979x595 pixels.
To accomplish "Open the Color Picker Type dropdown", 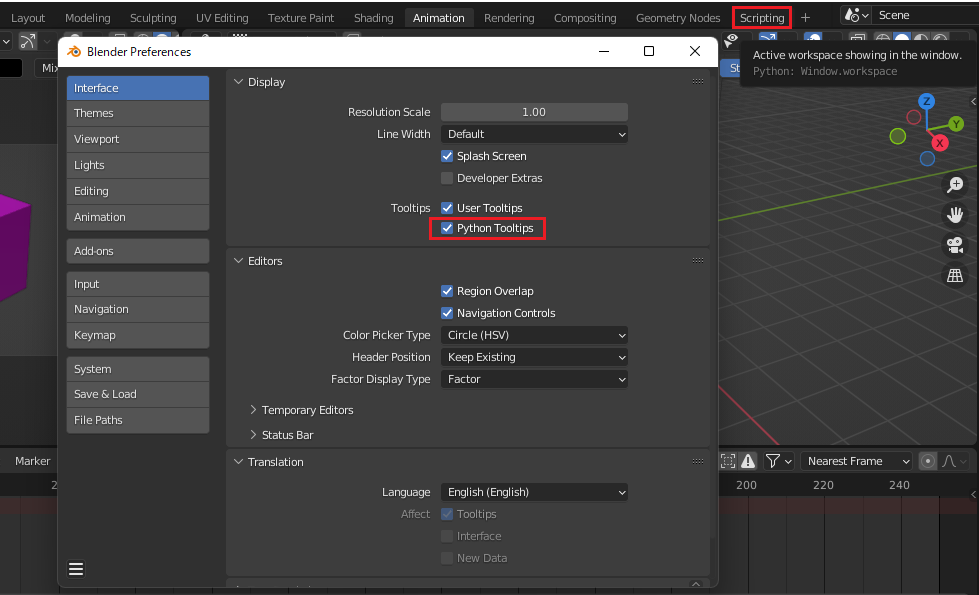I will coord(534,335).
